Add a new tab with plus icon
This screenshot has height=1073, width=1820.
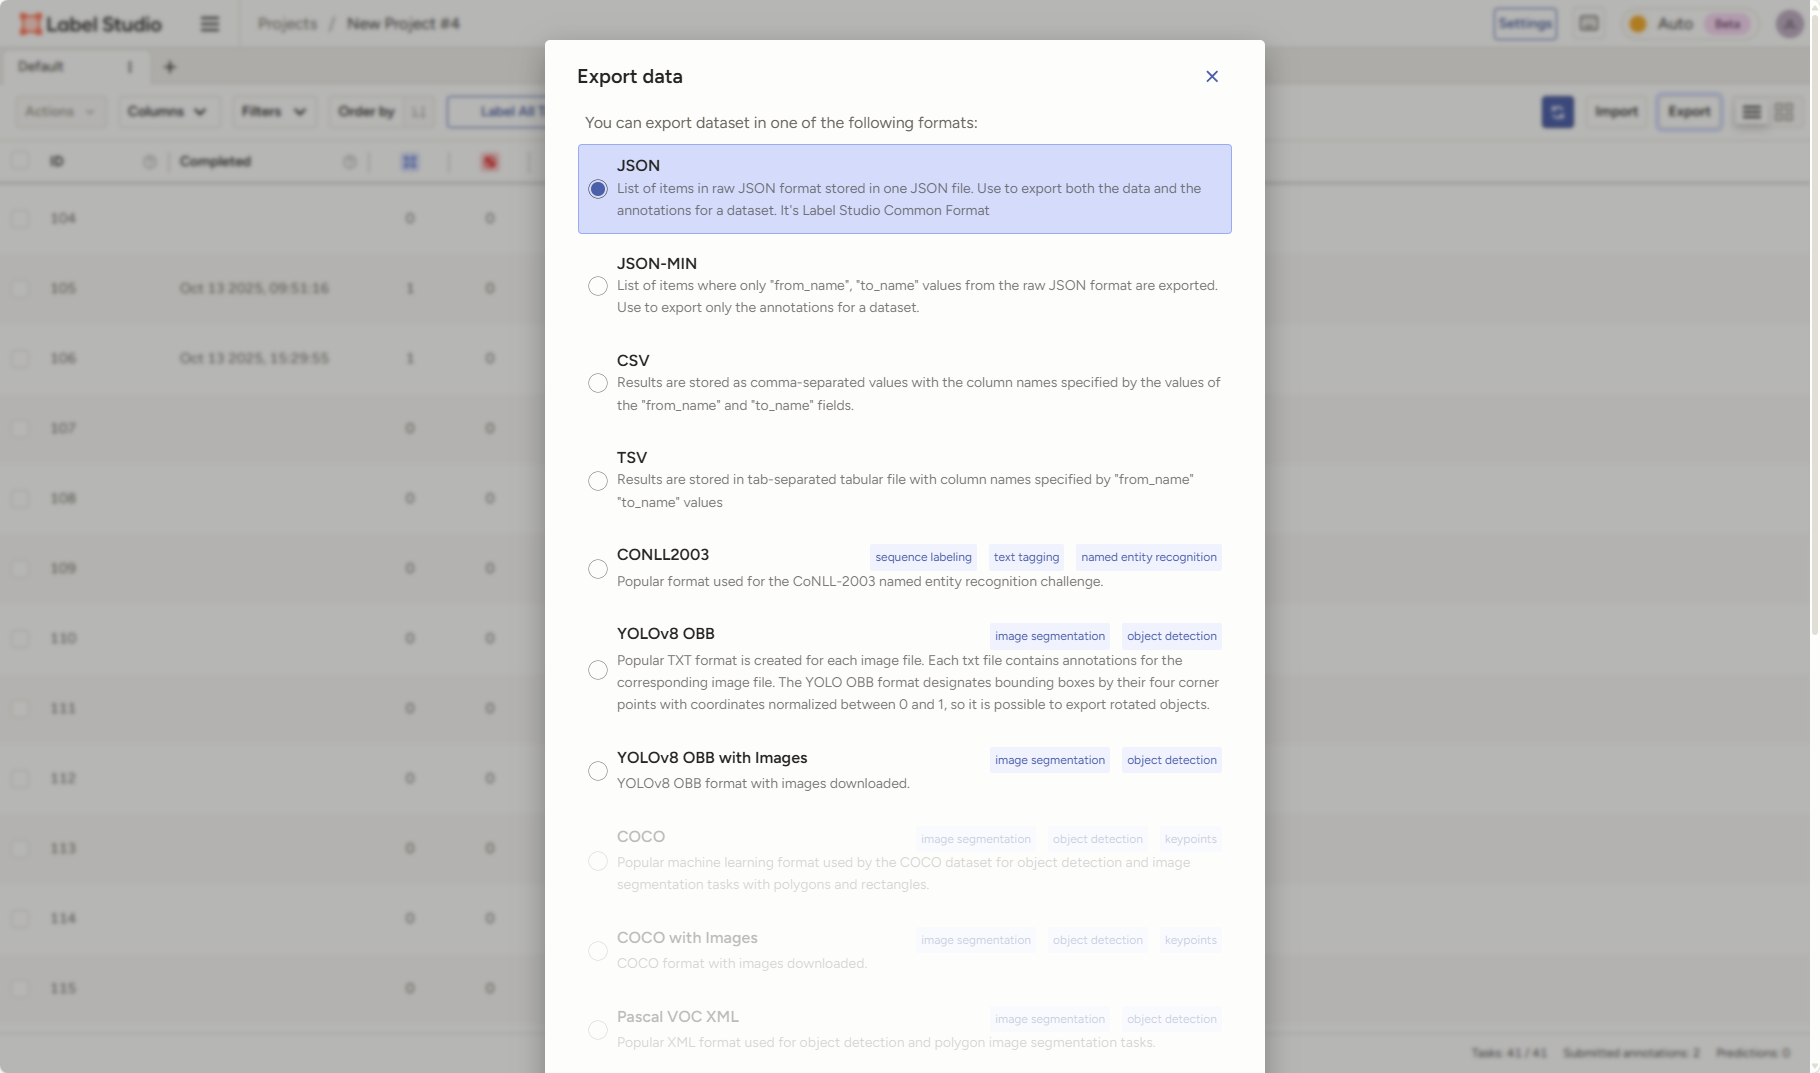169,67
